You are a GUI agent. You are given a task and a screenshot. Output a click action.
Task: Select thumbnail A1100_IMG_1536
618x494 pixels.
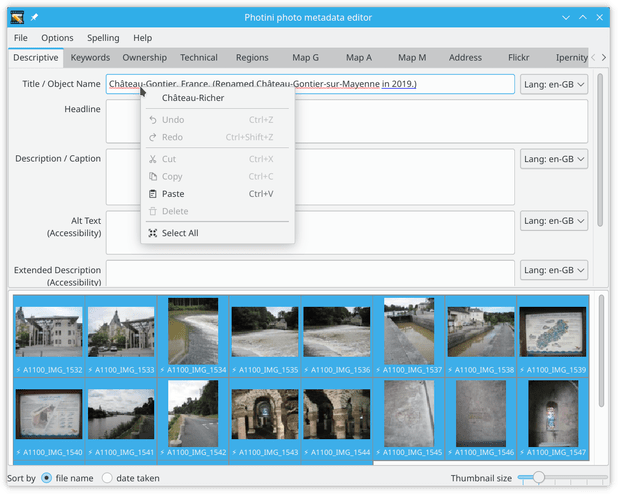[x=337, y=336]
